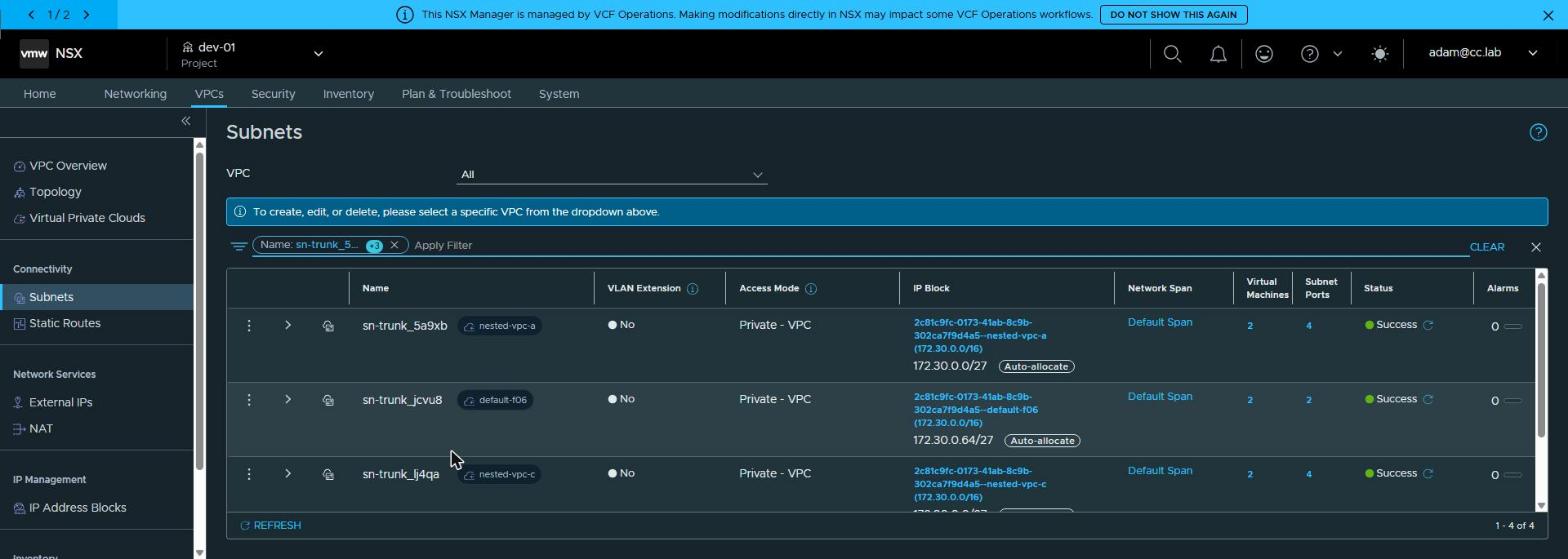Go to next notification arrow
The height and width of the screenshot is (559, 1568).
click(86, 15)
